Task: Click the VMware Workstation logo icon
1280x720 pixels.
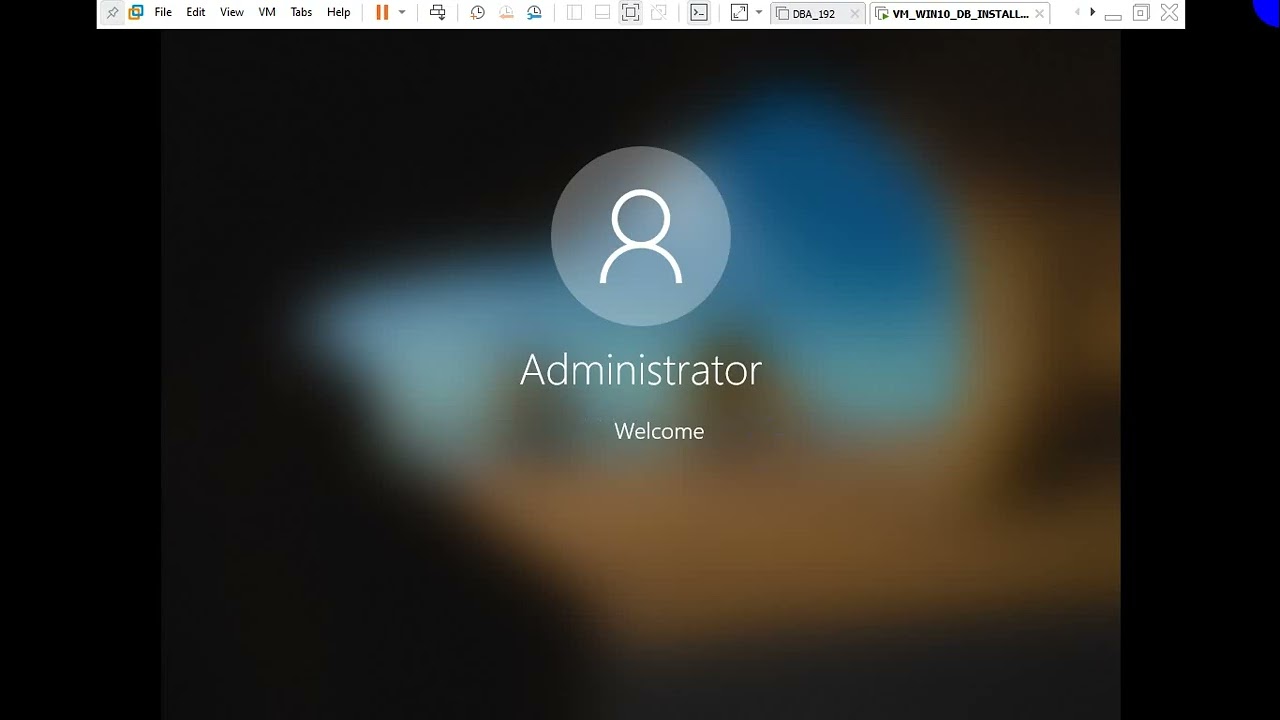Action: coord(136,13)
